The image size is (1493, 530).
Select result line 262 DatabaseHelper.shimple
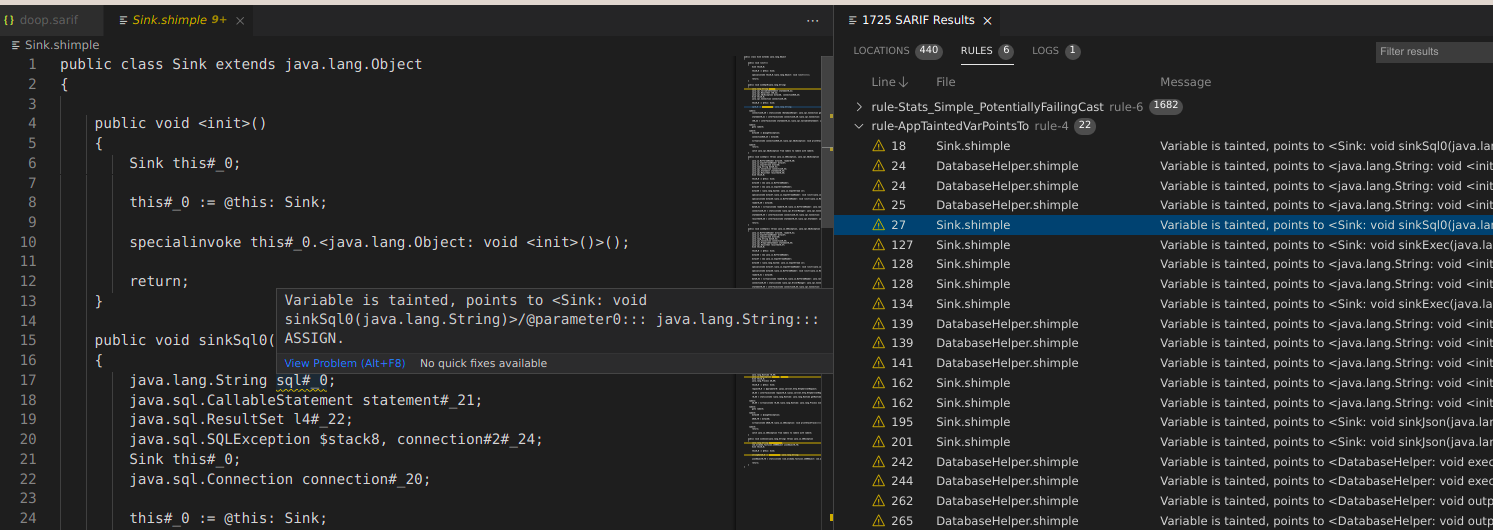point(1163,501)
